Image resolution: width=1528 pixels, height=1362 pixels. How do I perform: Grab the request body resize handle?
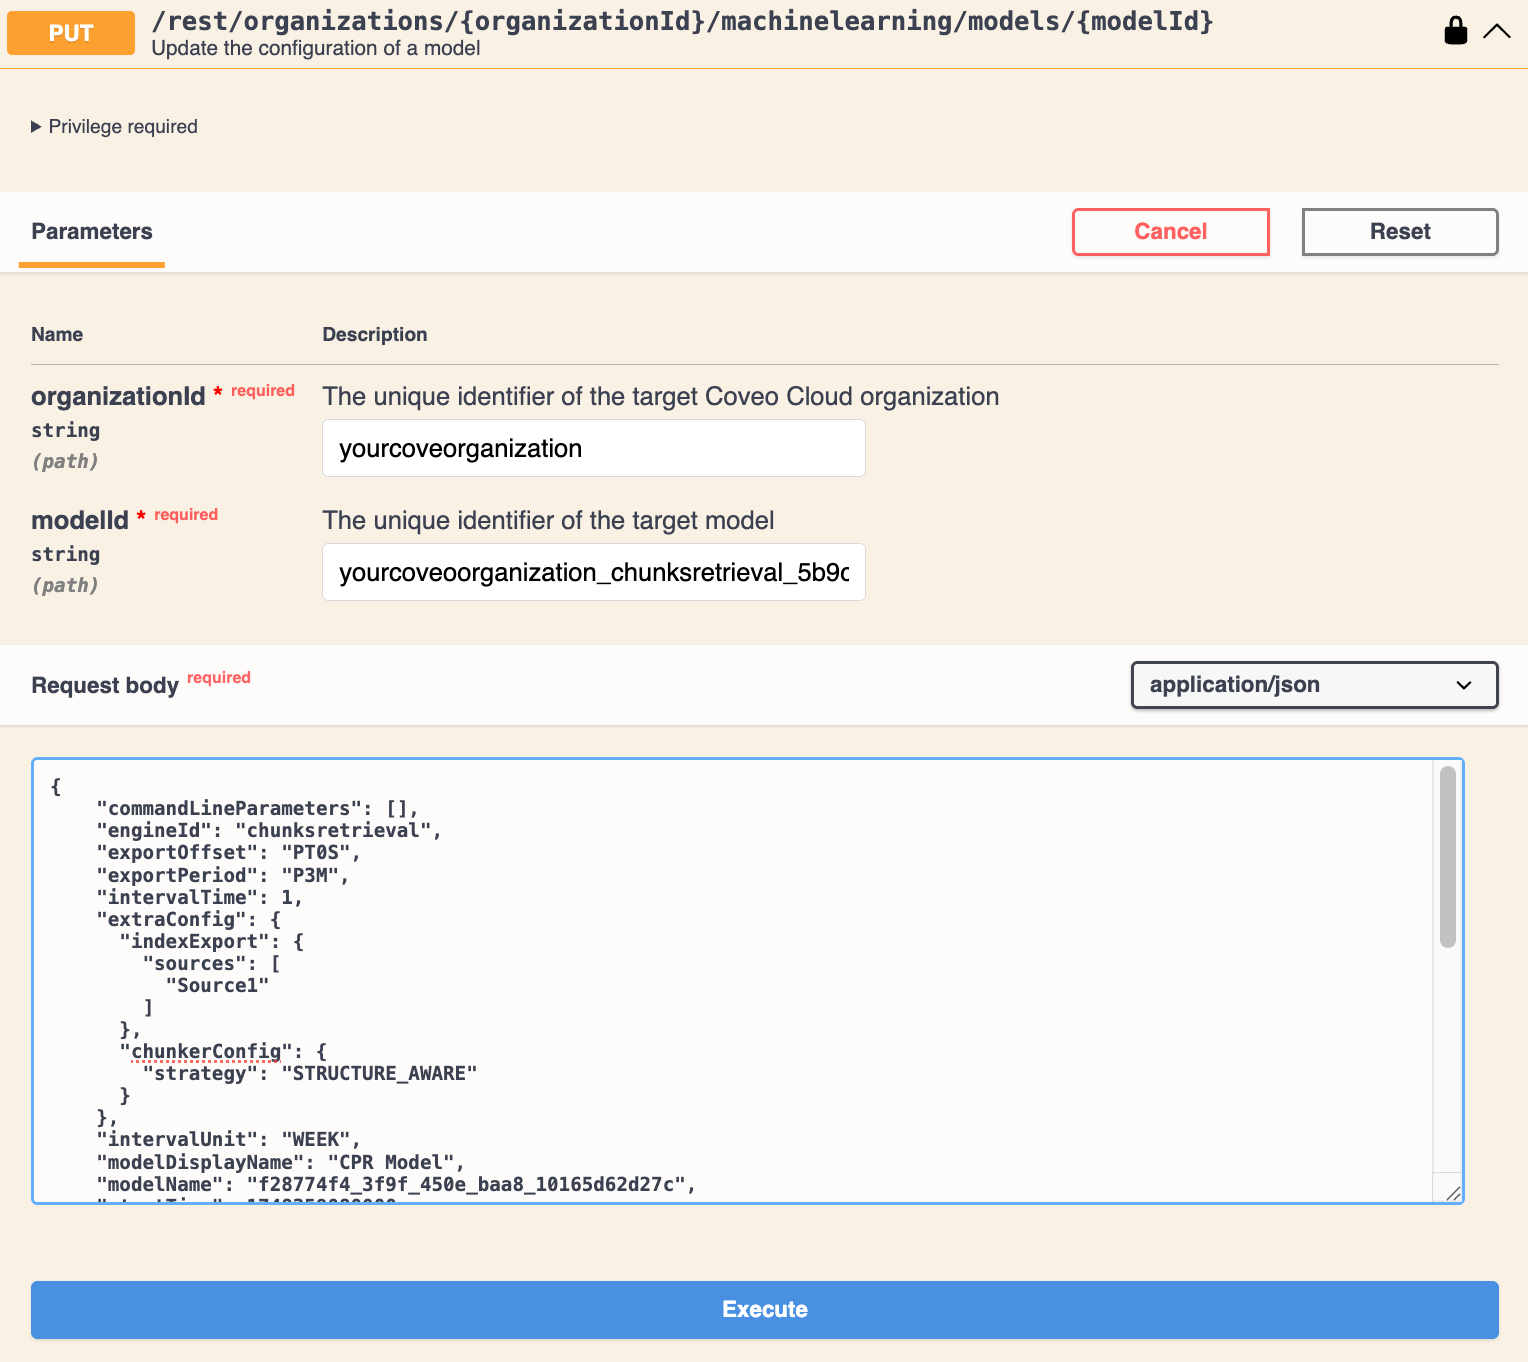point(1452,1192)
